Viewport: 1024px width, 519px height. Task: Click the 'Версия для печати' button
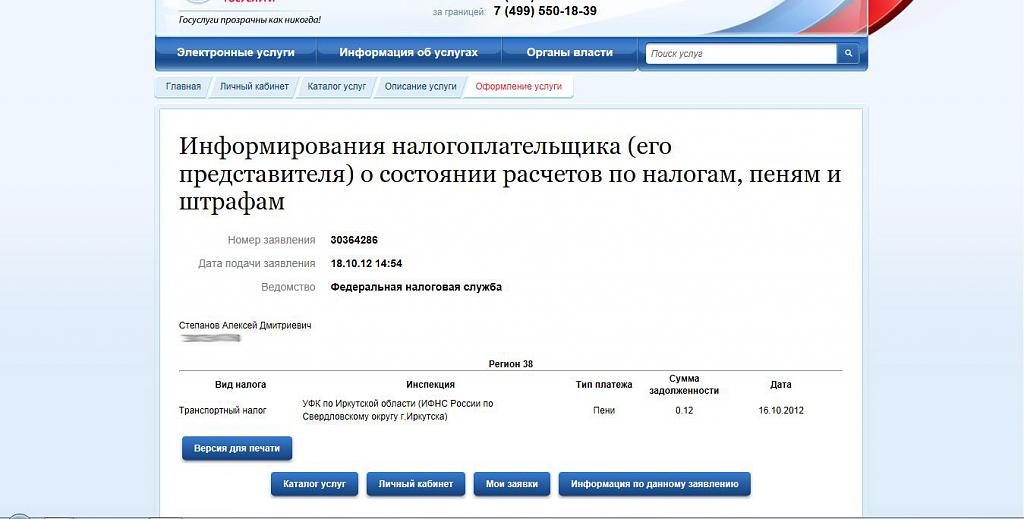pyautogui.click(x=237, y=448)
